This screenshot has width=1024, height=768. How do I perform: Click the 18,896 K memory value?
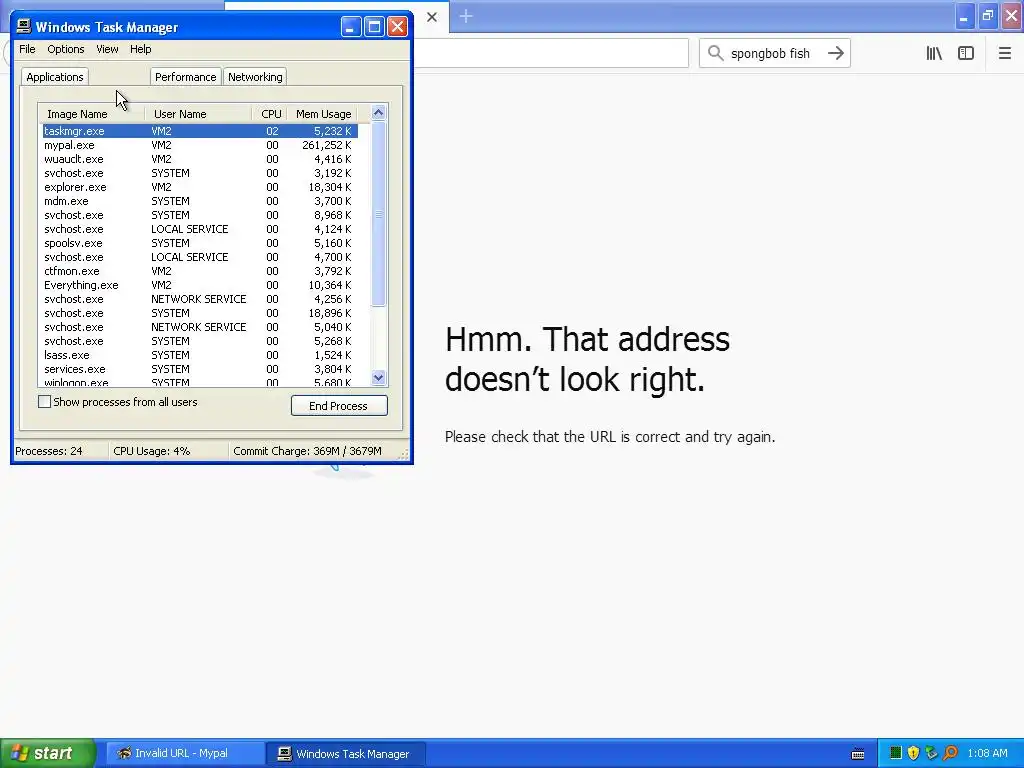point(330,313)
